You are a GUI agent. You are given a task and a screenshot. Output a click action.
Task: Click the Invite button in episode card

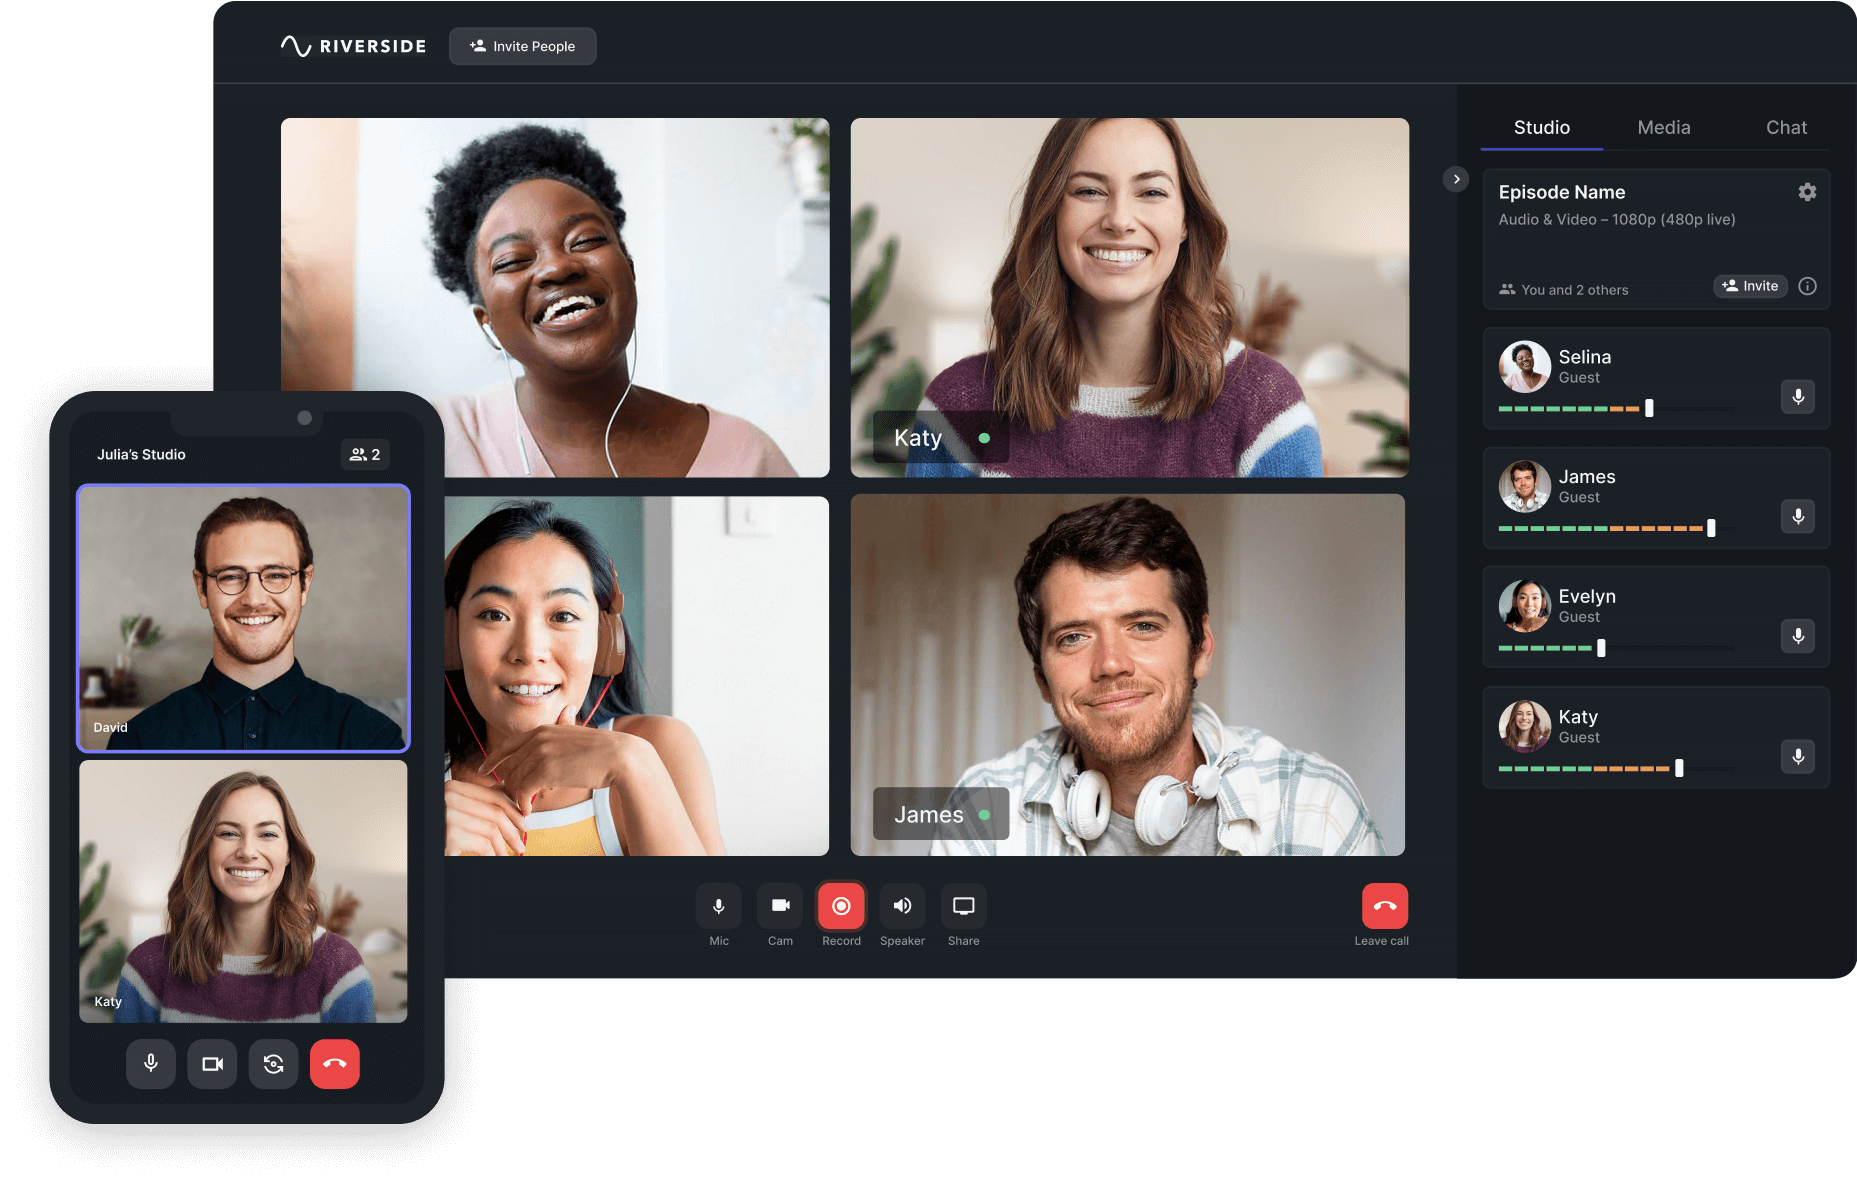1750,286
